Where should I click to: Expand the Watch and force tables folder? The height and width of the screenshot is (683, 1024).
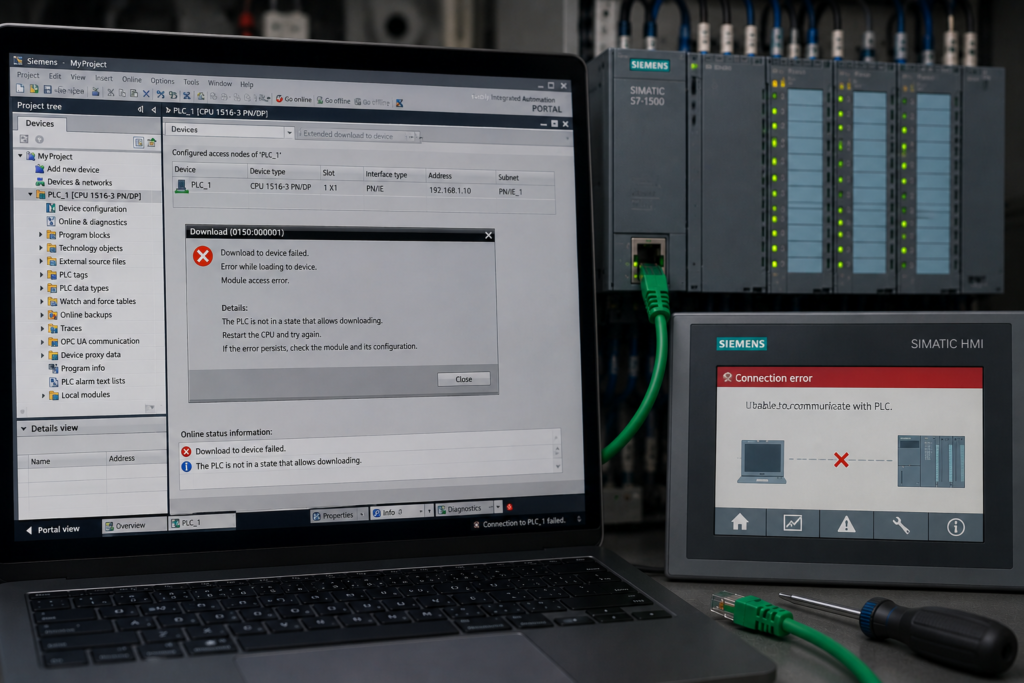click(41, 301)
